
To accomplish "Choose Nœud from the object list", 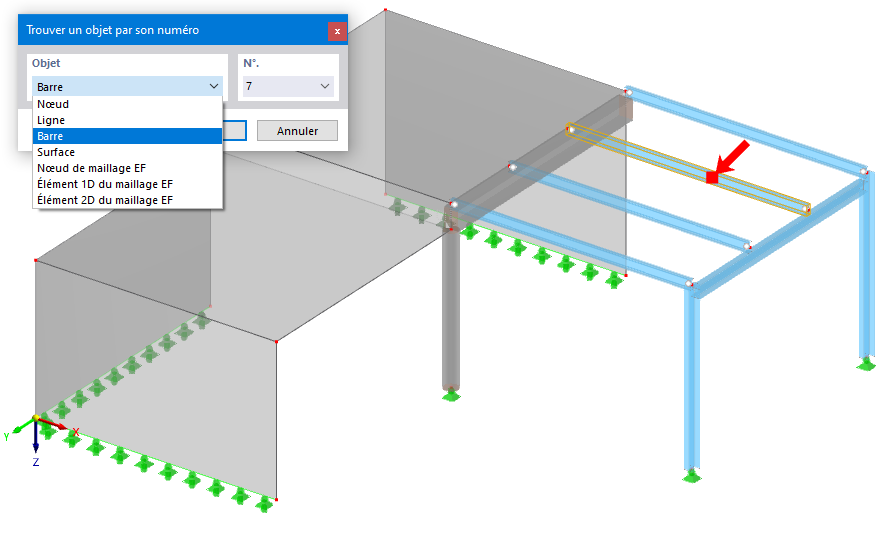I will (127, 104).
